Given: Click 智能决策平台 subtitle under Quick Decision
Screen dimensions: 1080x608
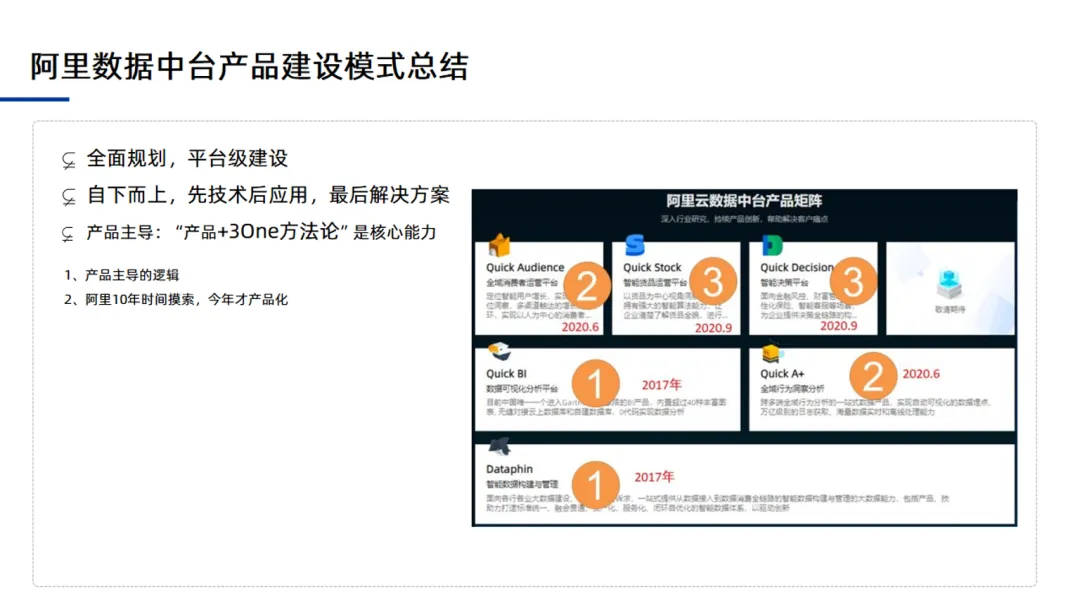Looking at the screenshot, I should tap(784, 283).
